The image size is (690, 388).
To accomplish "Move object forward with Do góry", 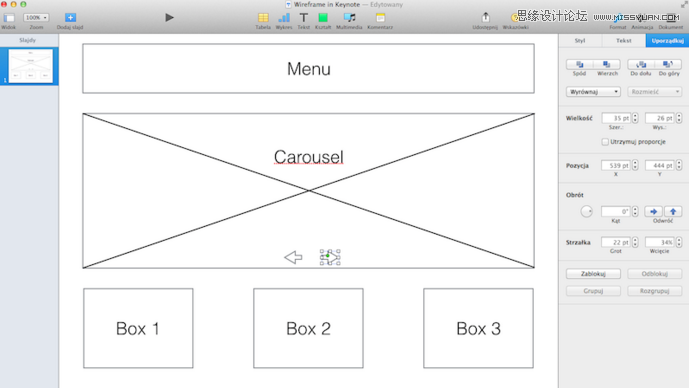I will pyautogui.click(x=668, y=64).
